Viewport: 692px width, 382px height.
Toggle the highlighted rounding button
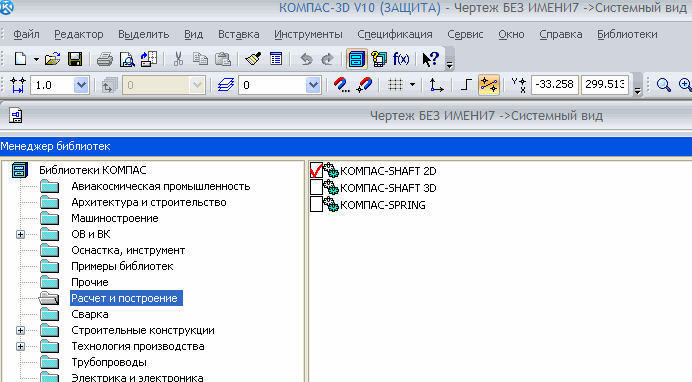(x=489, y=85)
